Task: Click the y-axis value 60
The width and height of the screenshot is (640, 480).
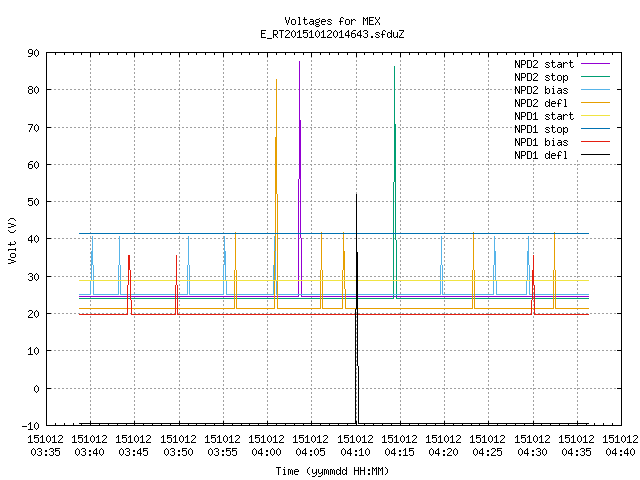Action: click(x=33, y=165)
